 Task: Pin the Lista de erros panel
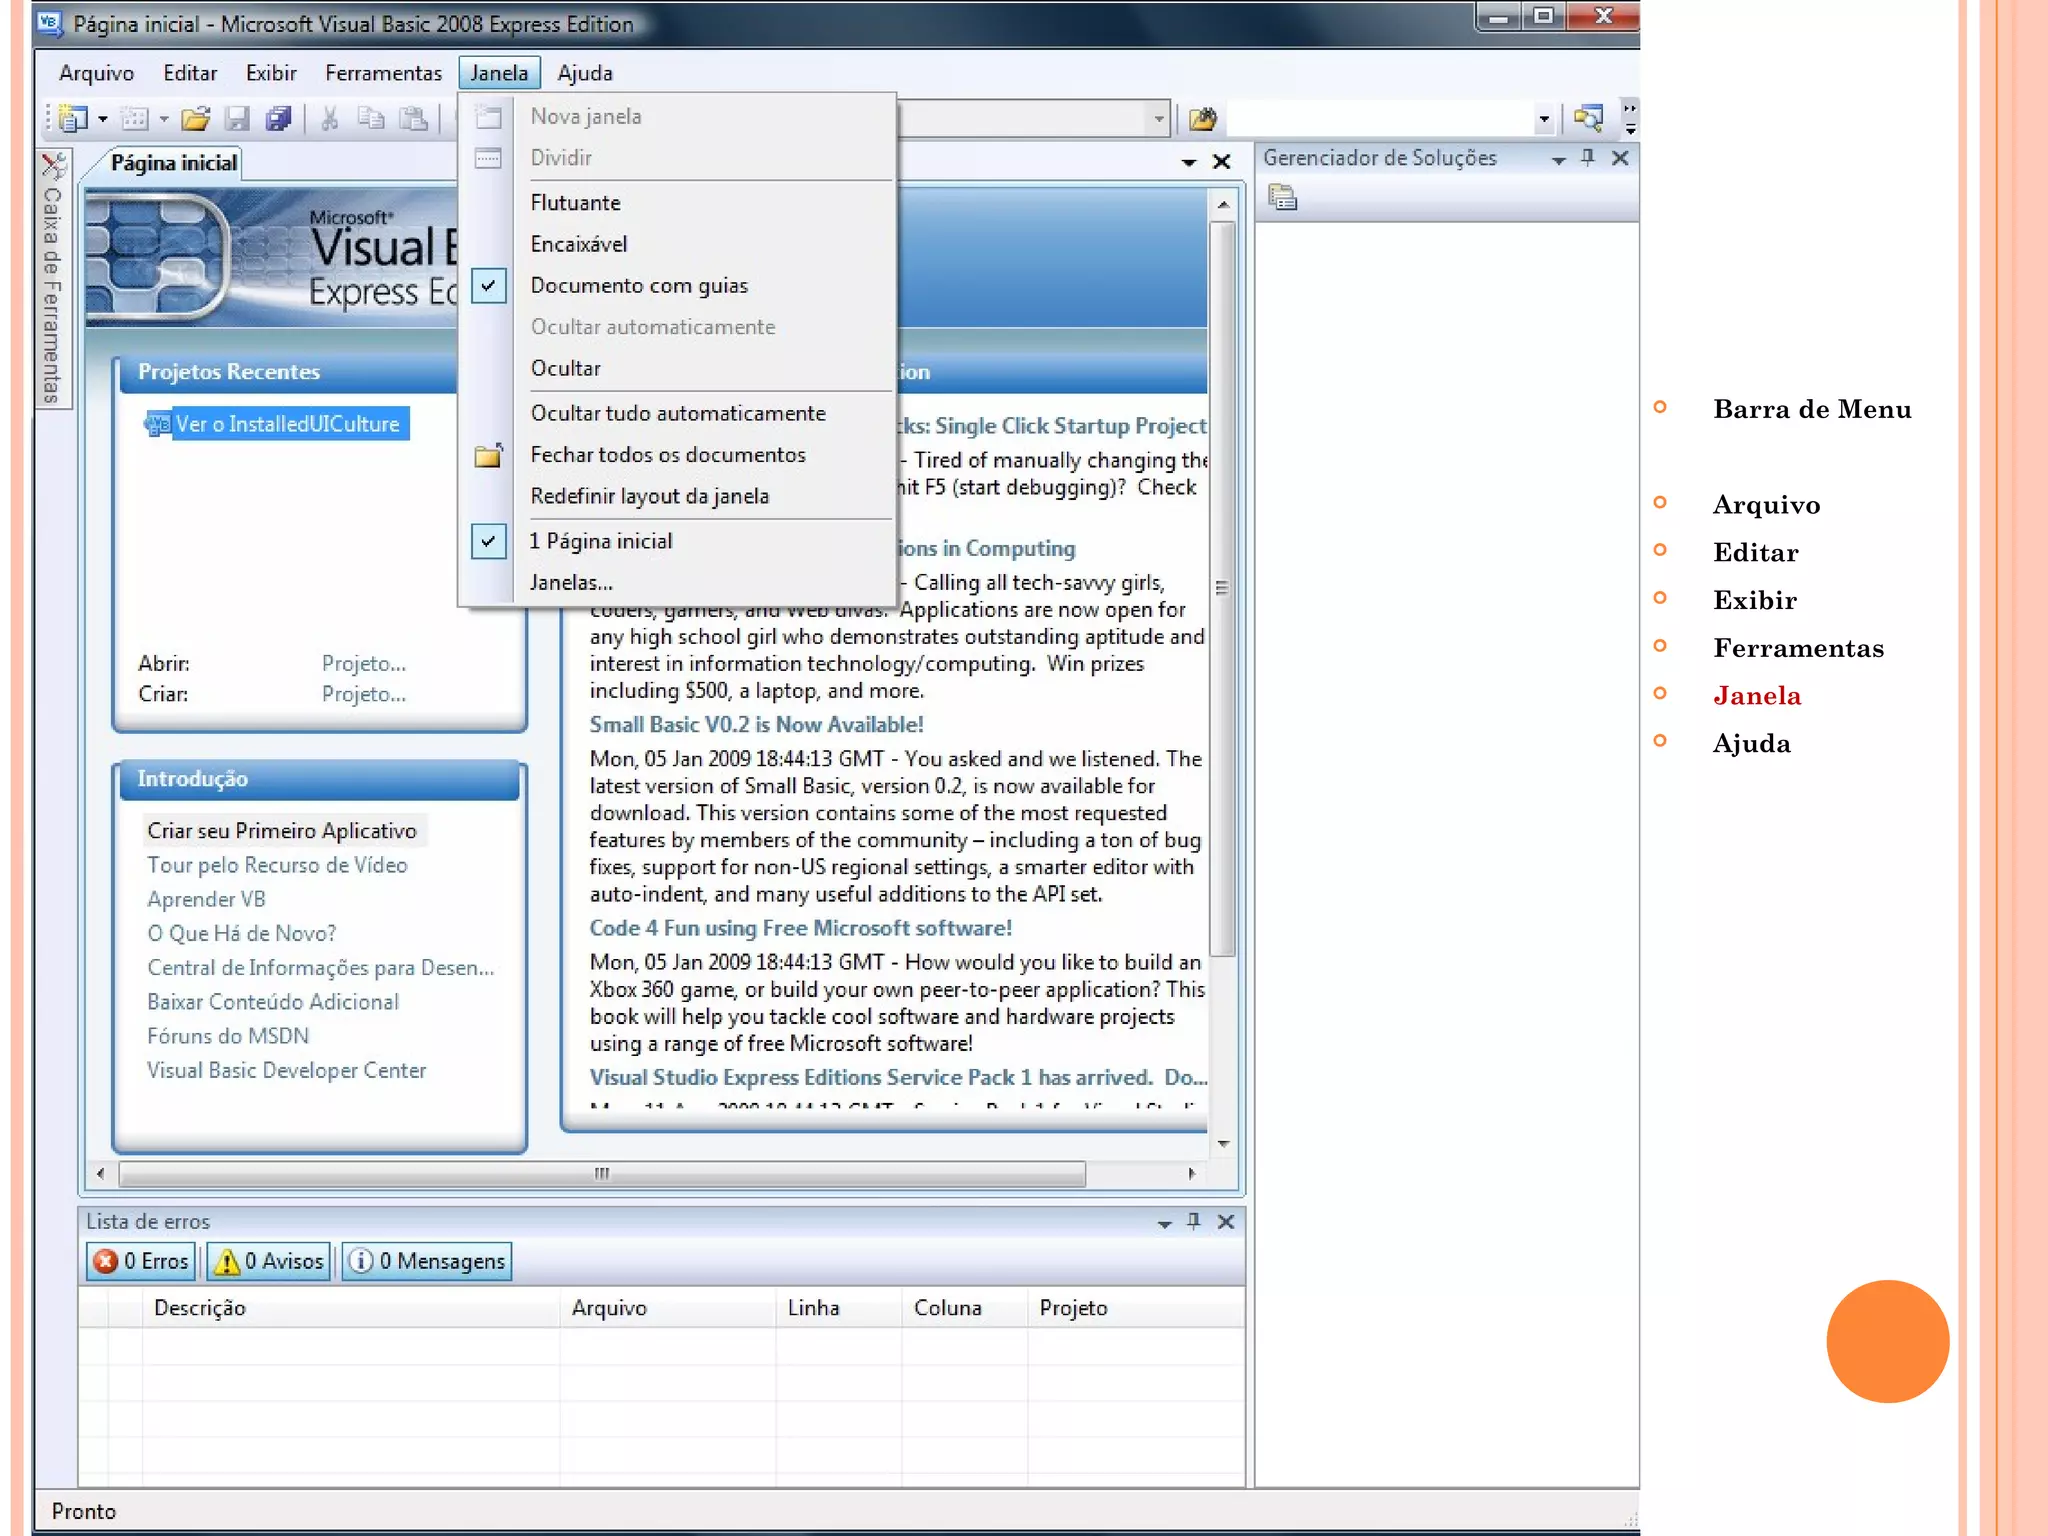1194,1221
